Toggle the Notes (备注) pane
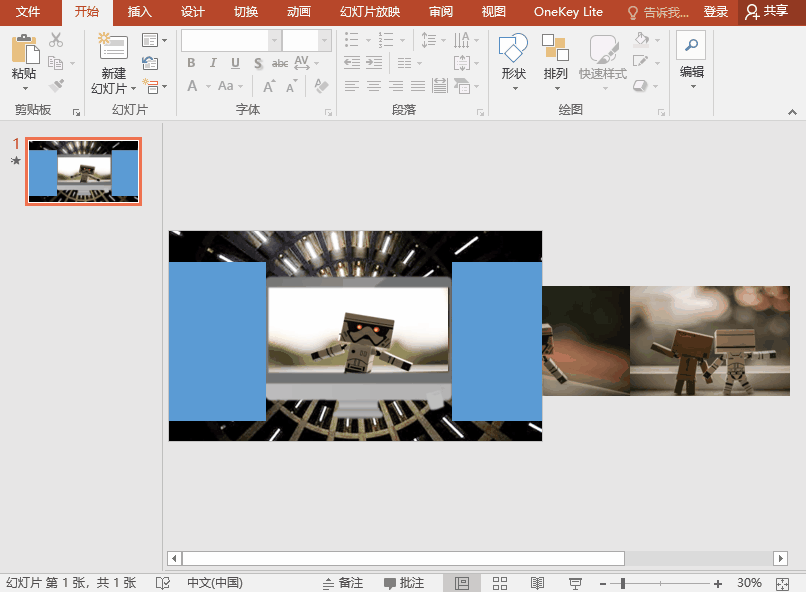806x592 pixels. [342, 583]
